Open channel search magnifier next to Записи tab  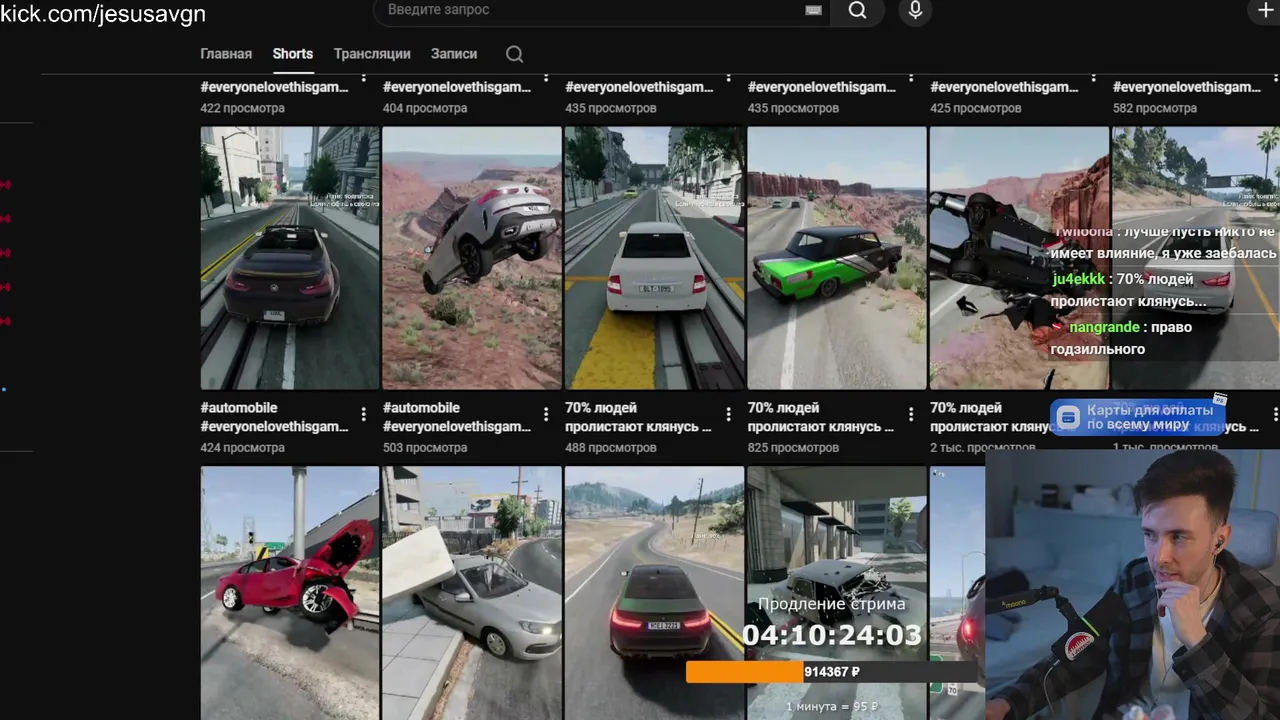click(x=514, y=54)
